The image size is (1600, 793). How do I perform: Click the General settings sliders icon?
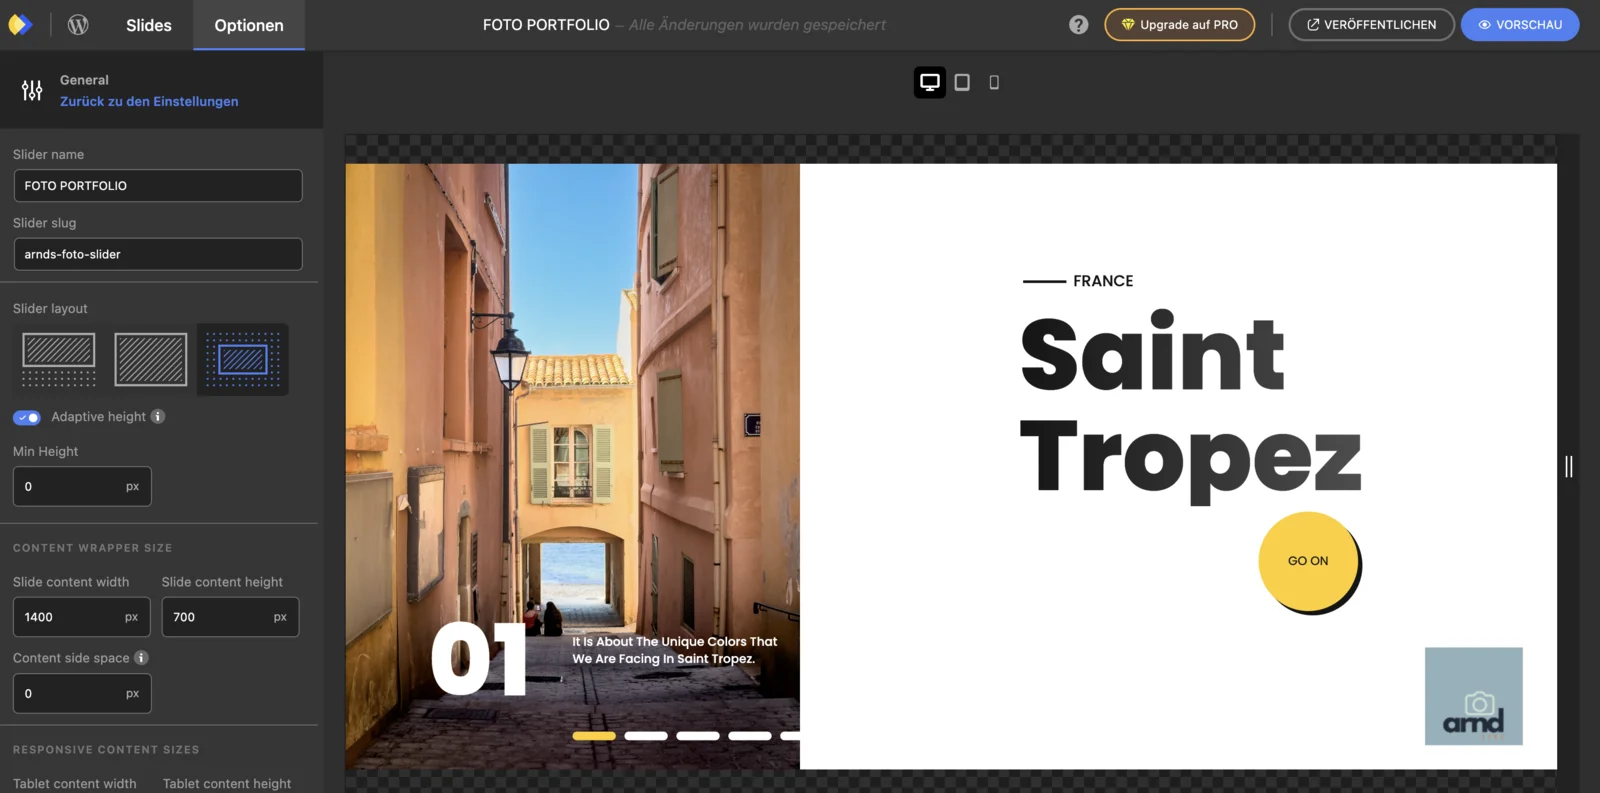pyautogui.click(x=32, y=91)
